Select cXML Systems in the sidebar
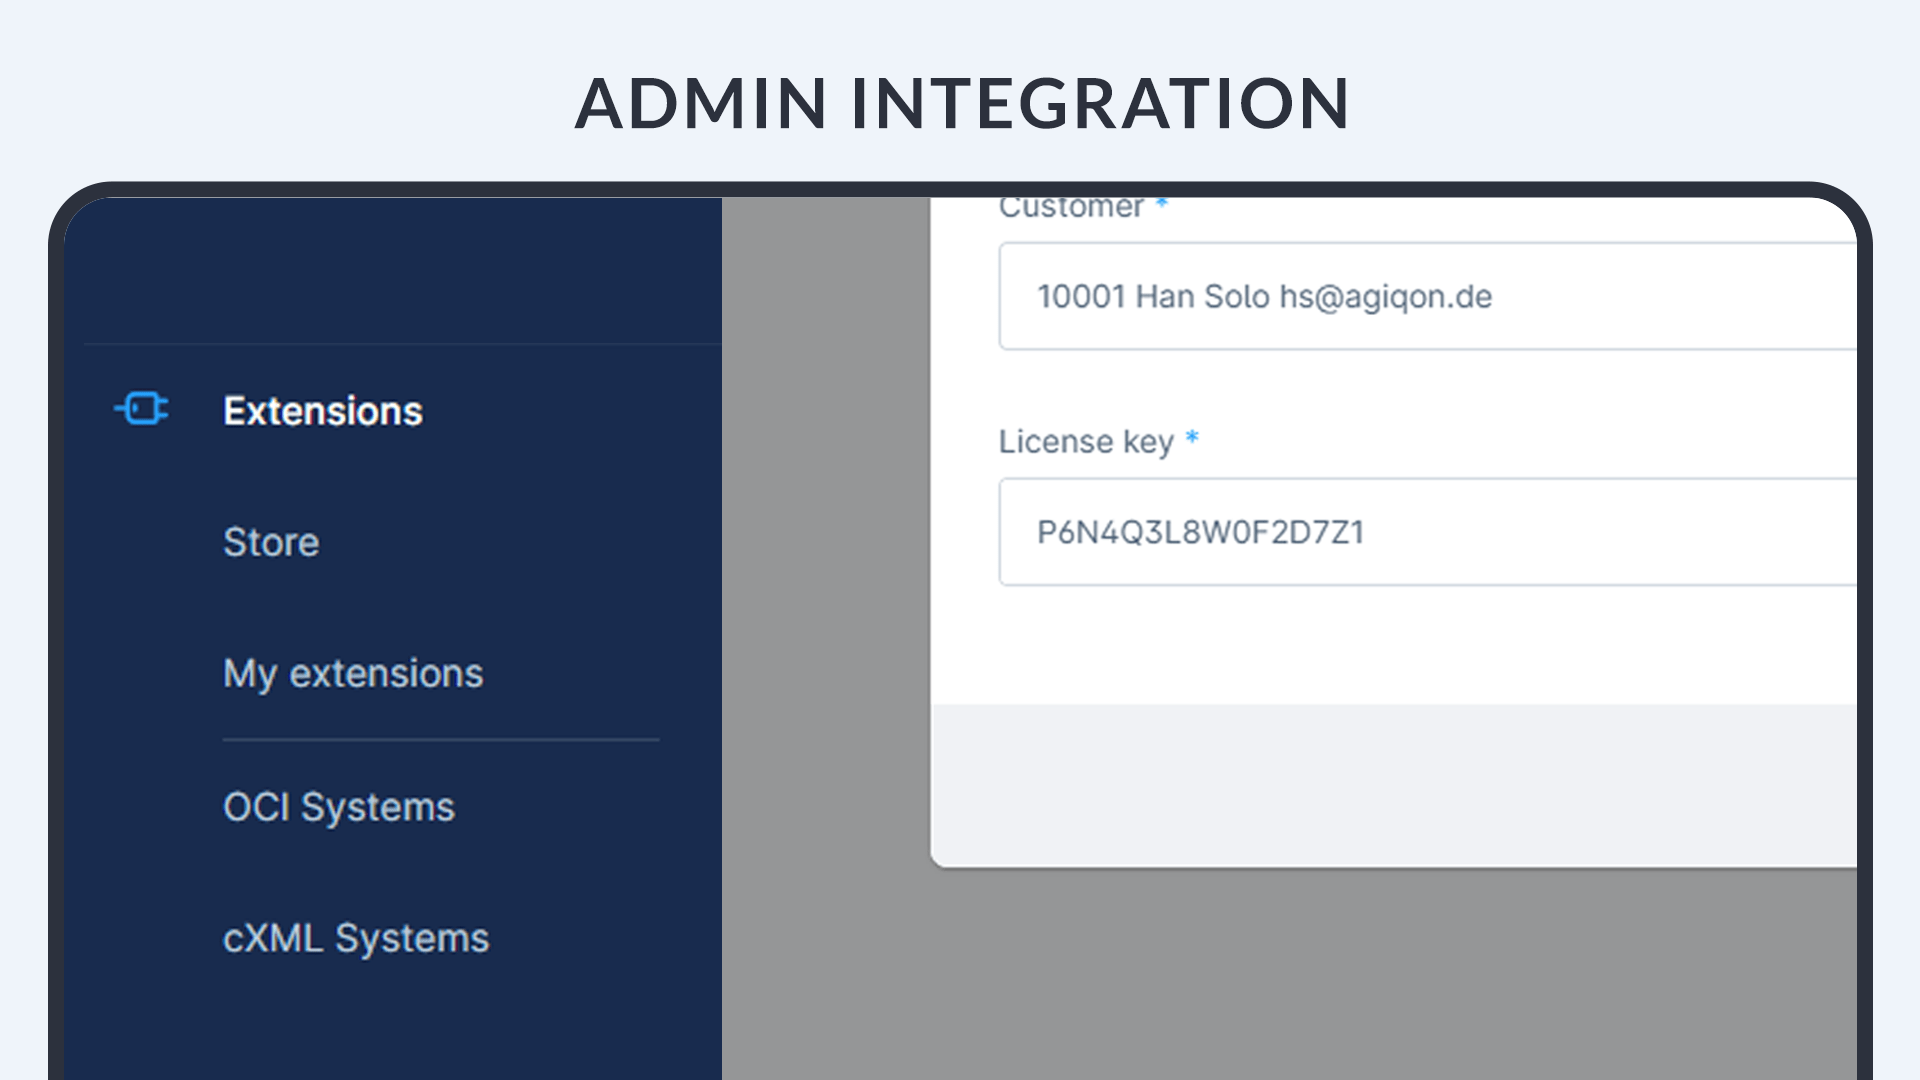Image resolution: width=1920 pixels, height=1080 pixels. click(356, 938)
